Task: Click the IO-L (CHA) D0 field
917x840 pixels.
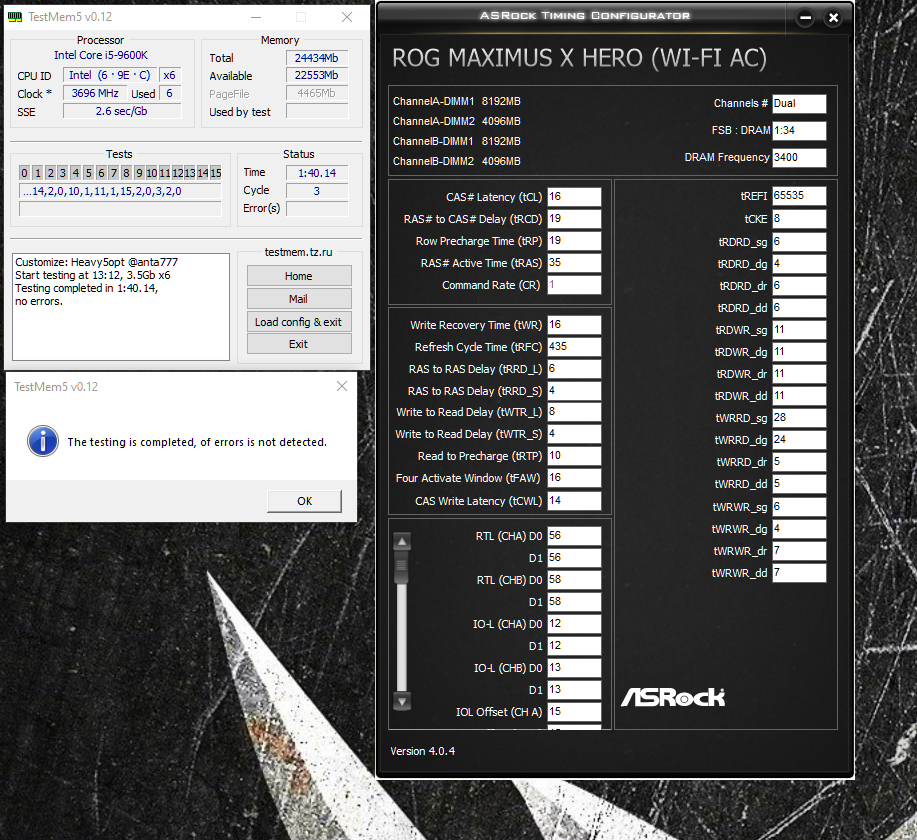Action: coord(574,624)
